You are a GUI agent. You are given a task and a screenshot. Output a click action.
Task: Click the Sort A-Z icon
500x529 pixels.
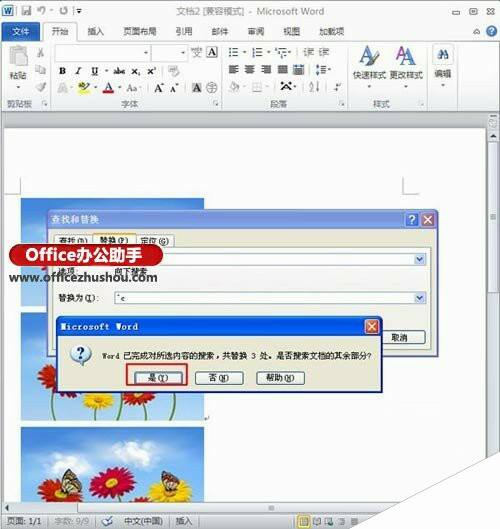(x=314, y=87)
